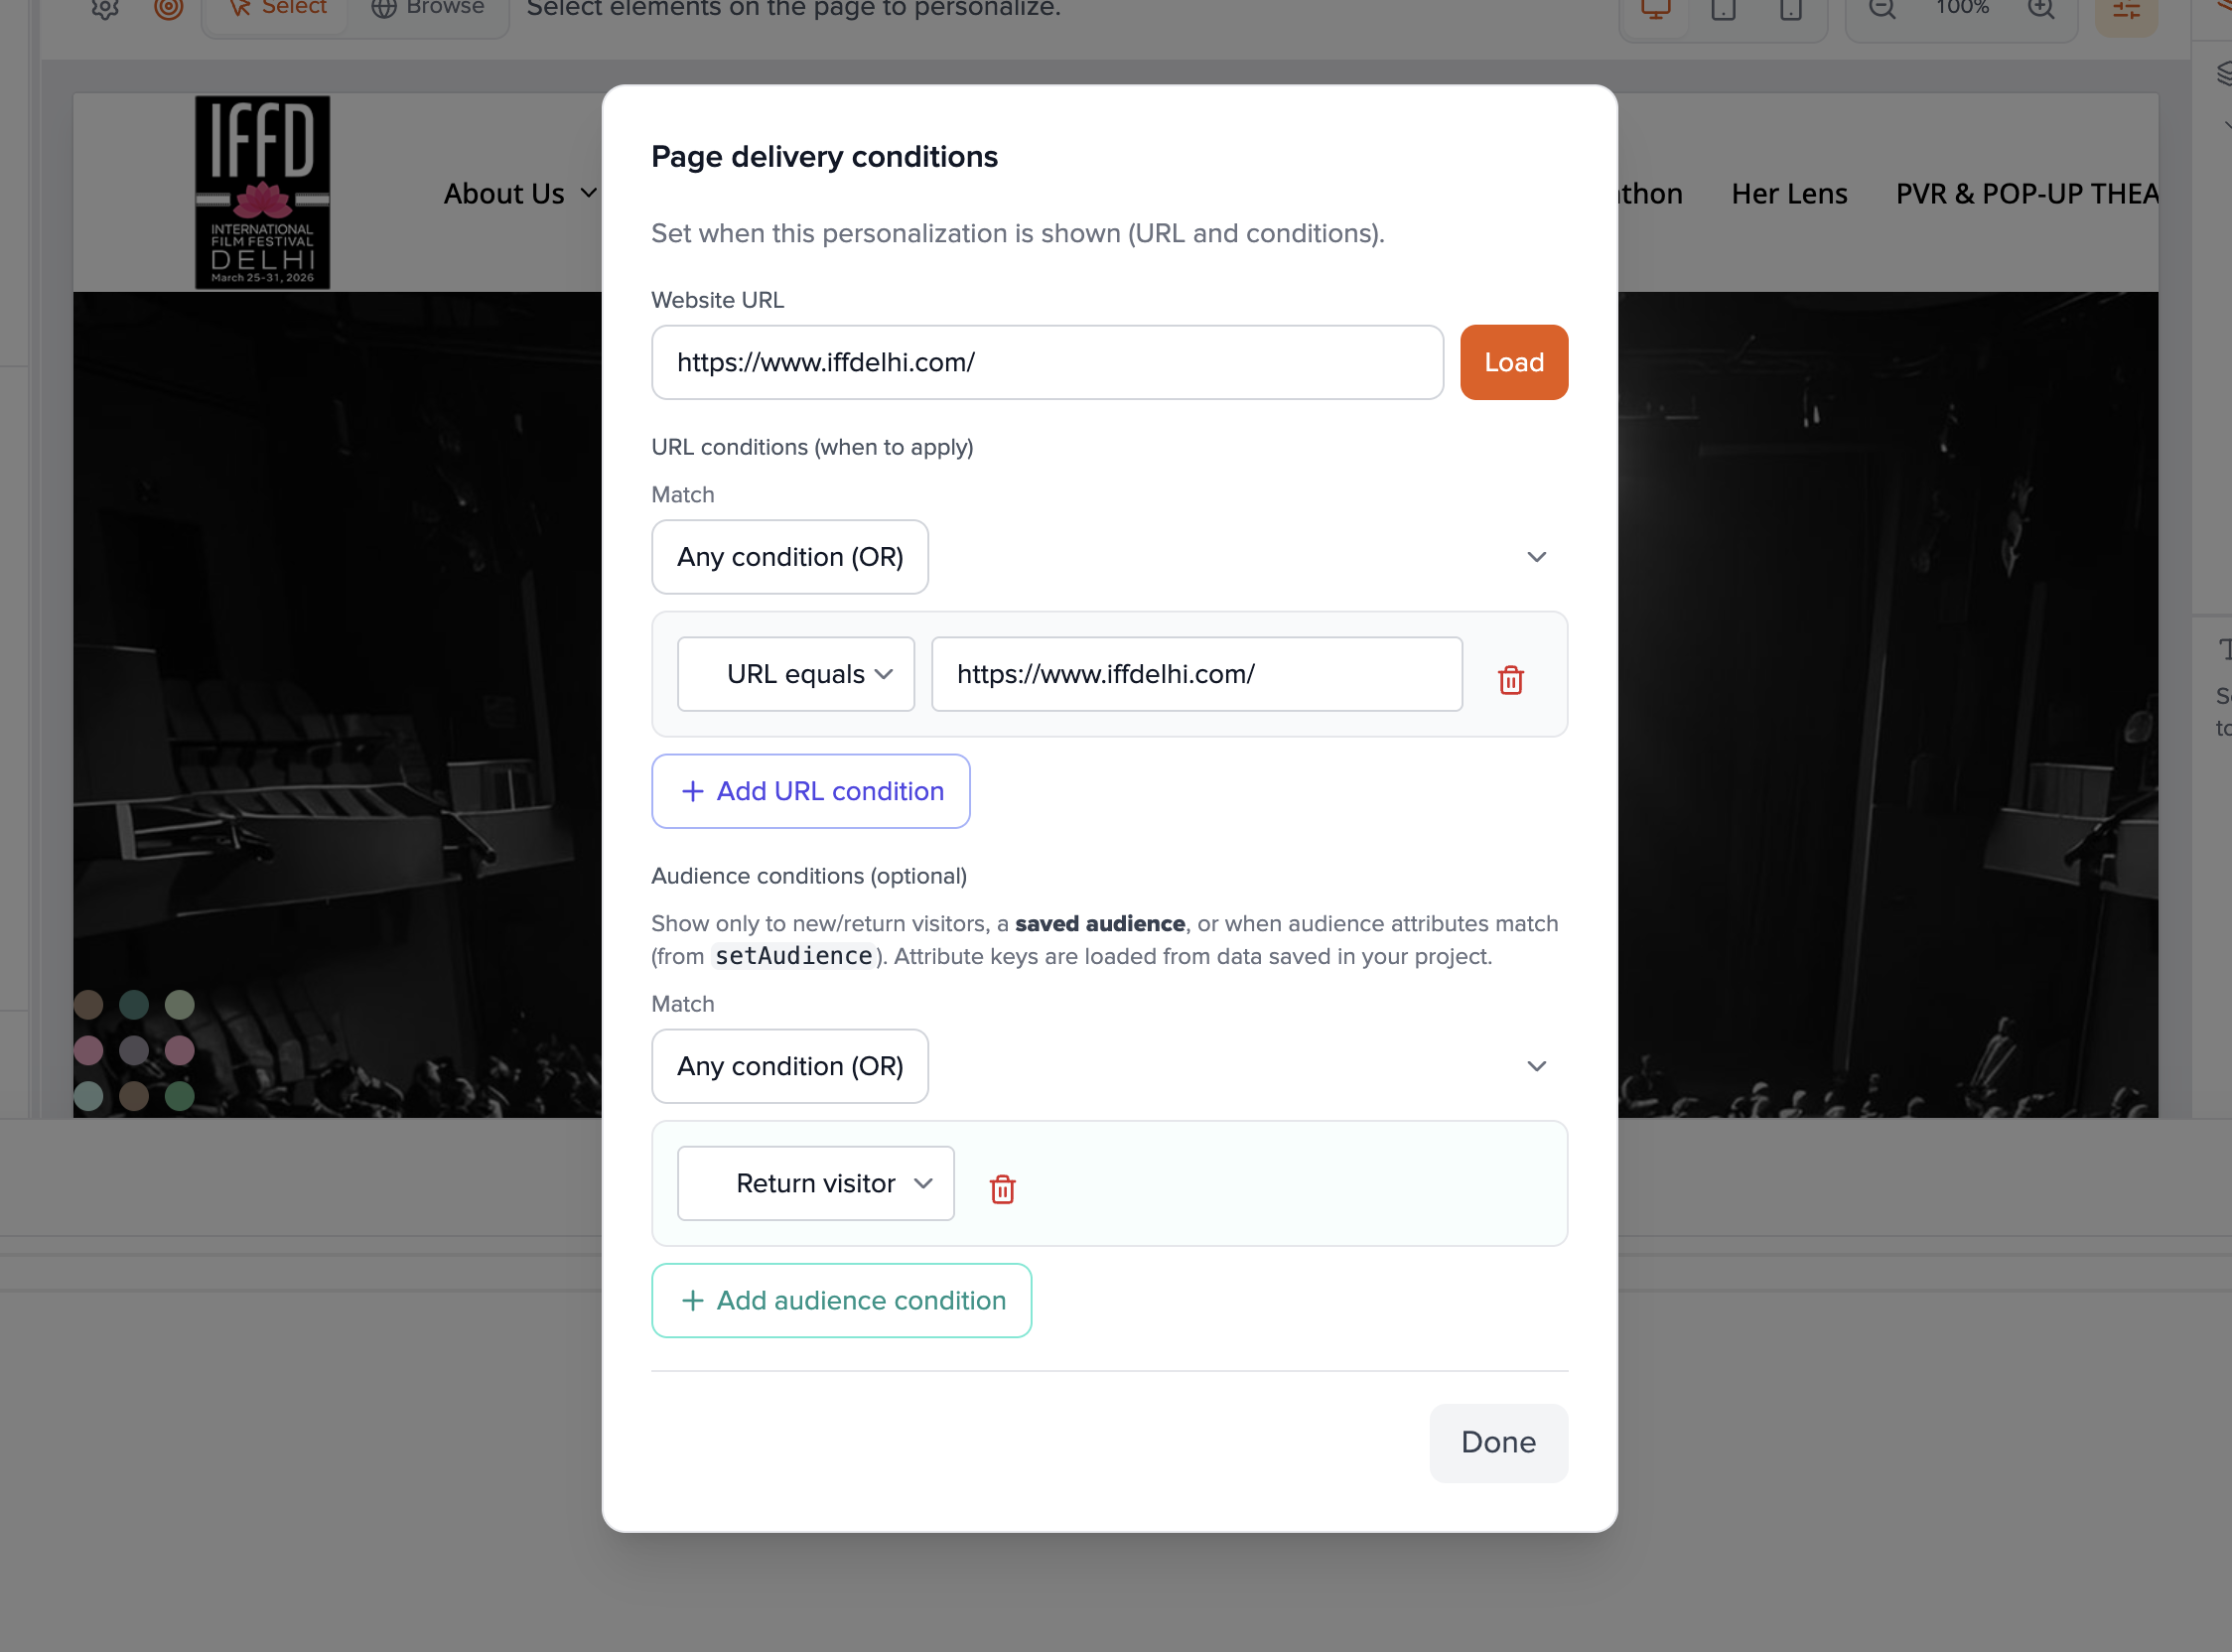Zoom in the page preview
This screenshot has height=1652, width=2232.
point(2041,10)
